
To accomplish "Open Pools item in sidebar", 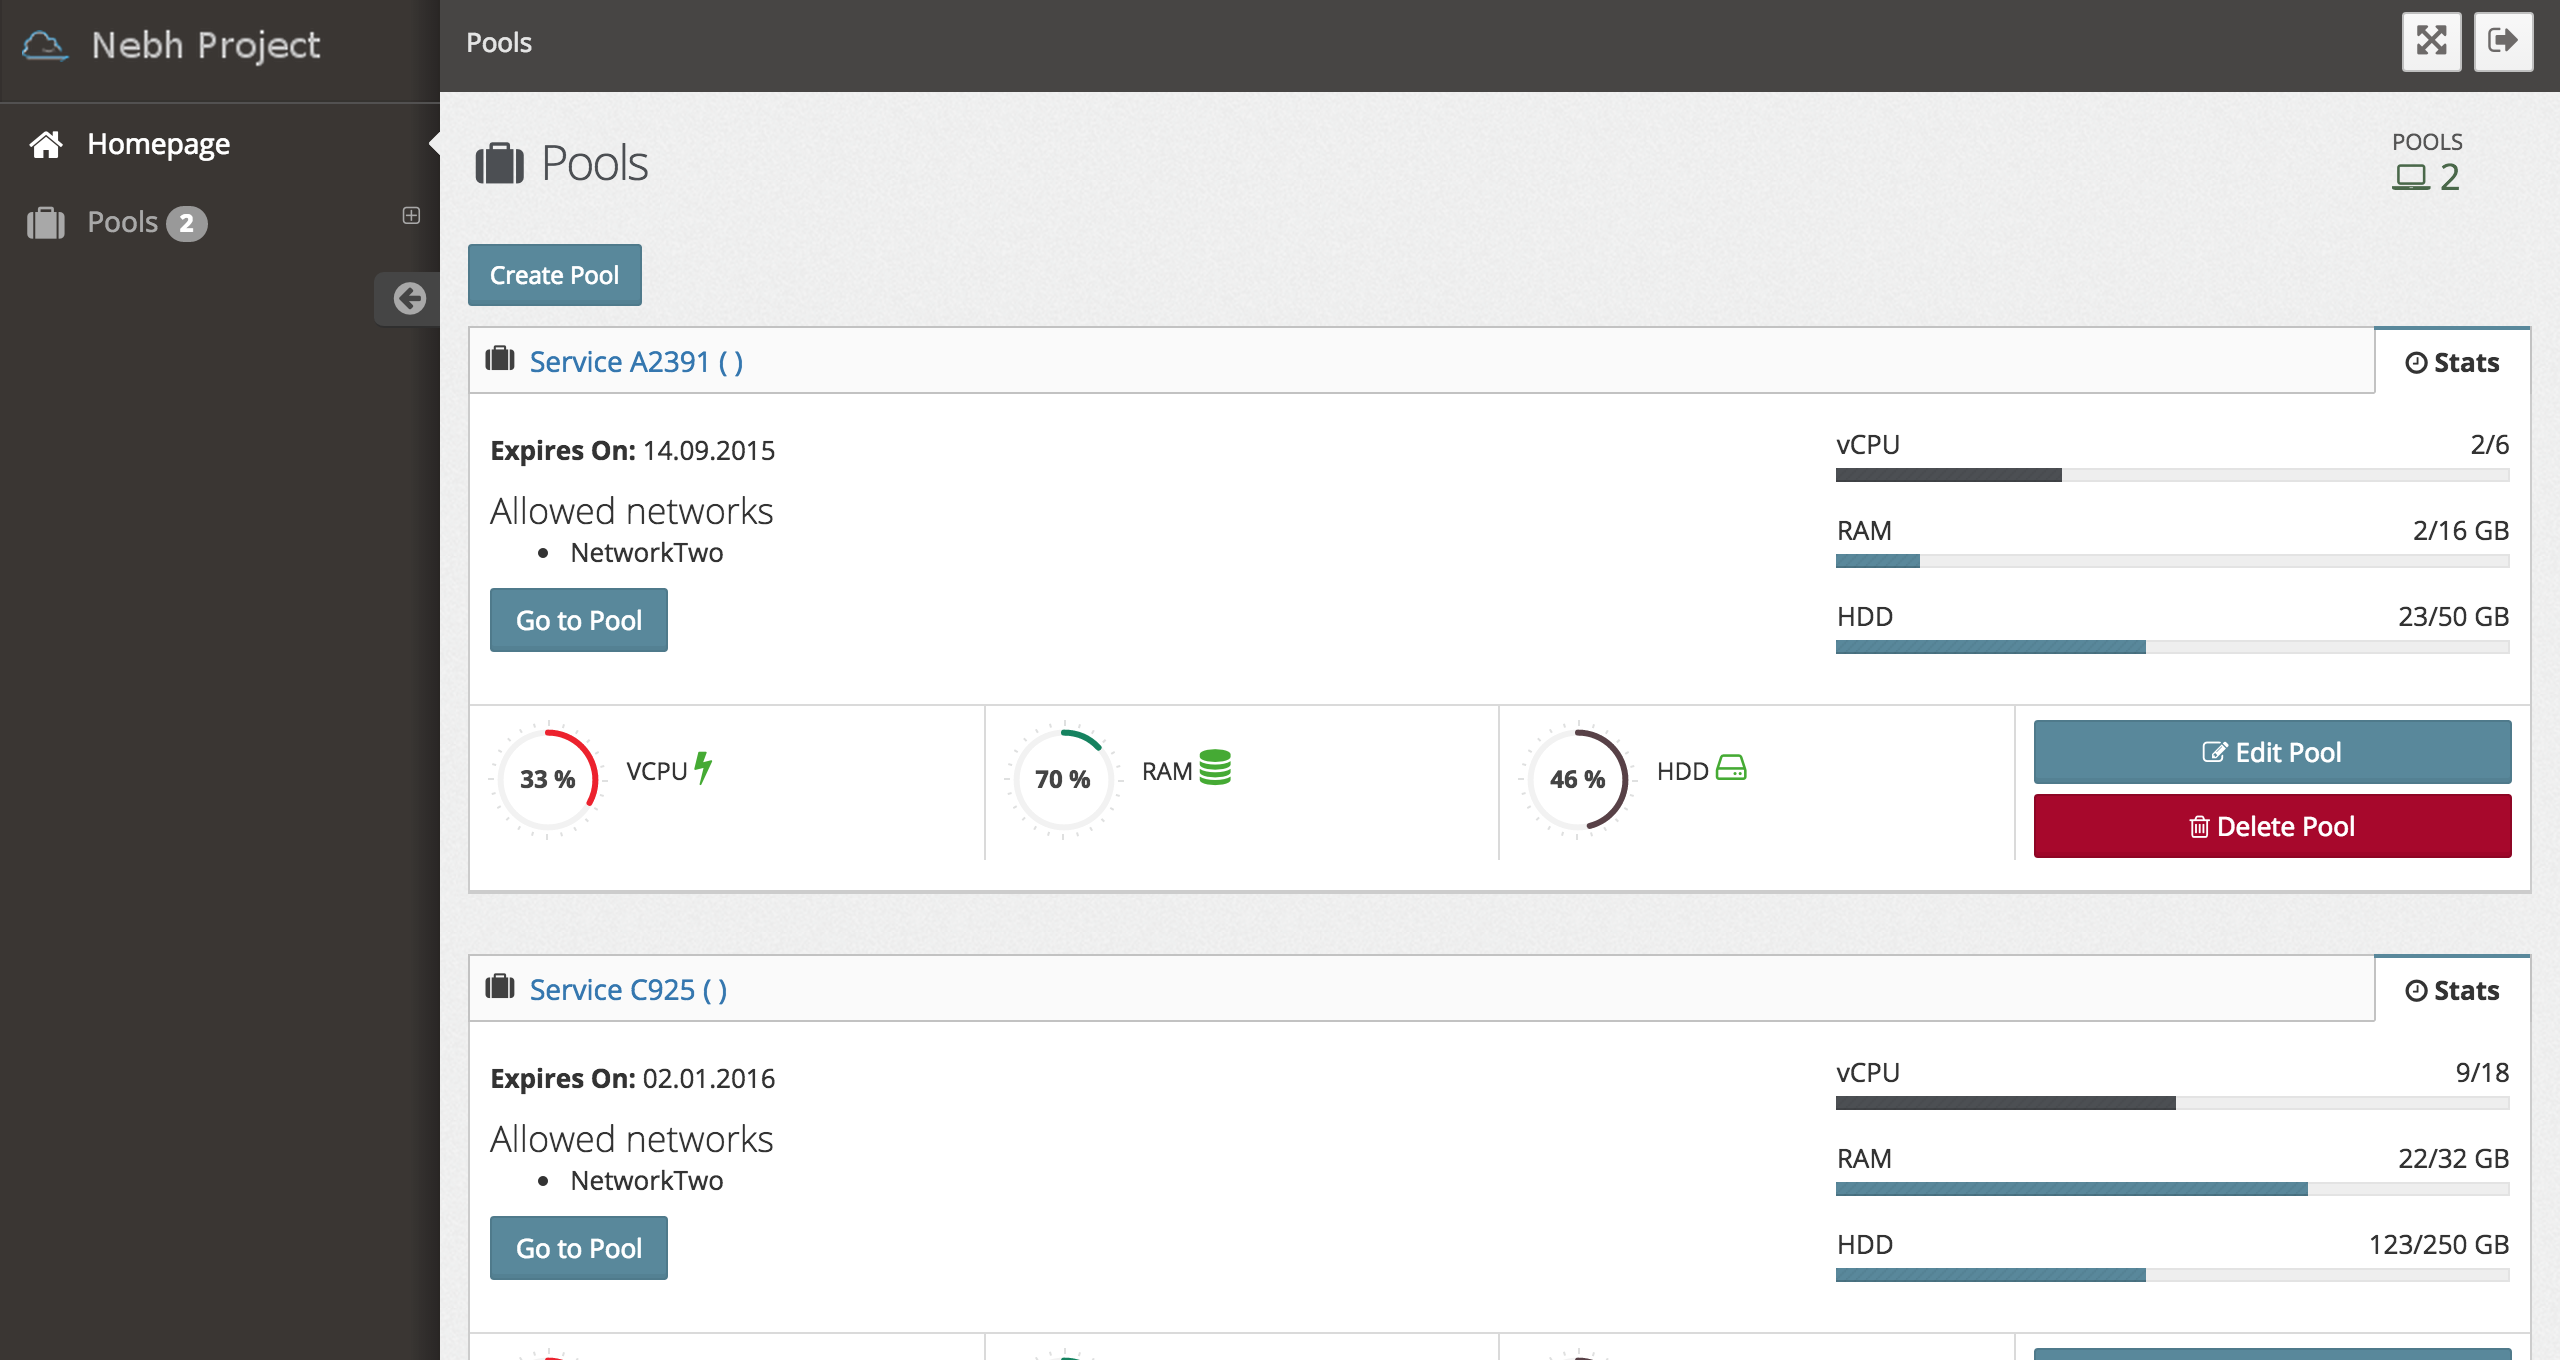I will 122,222.
